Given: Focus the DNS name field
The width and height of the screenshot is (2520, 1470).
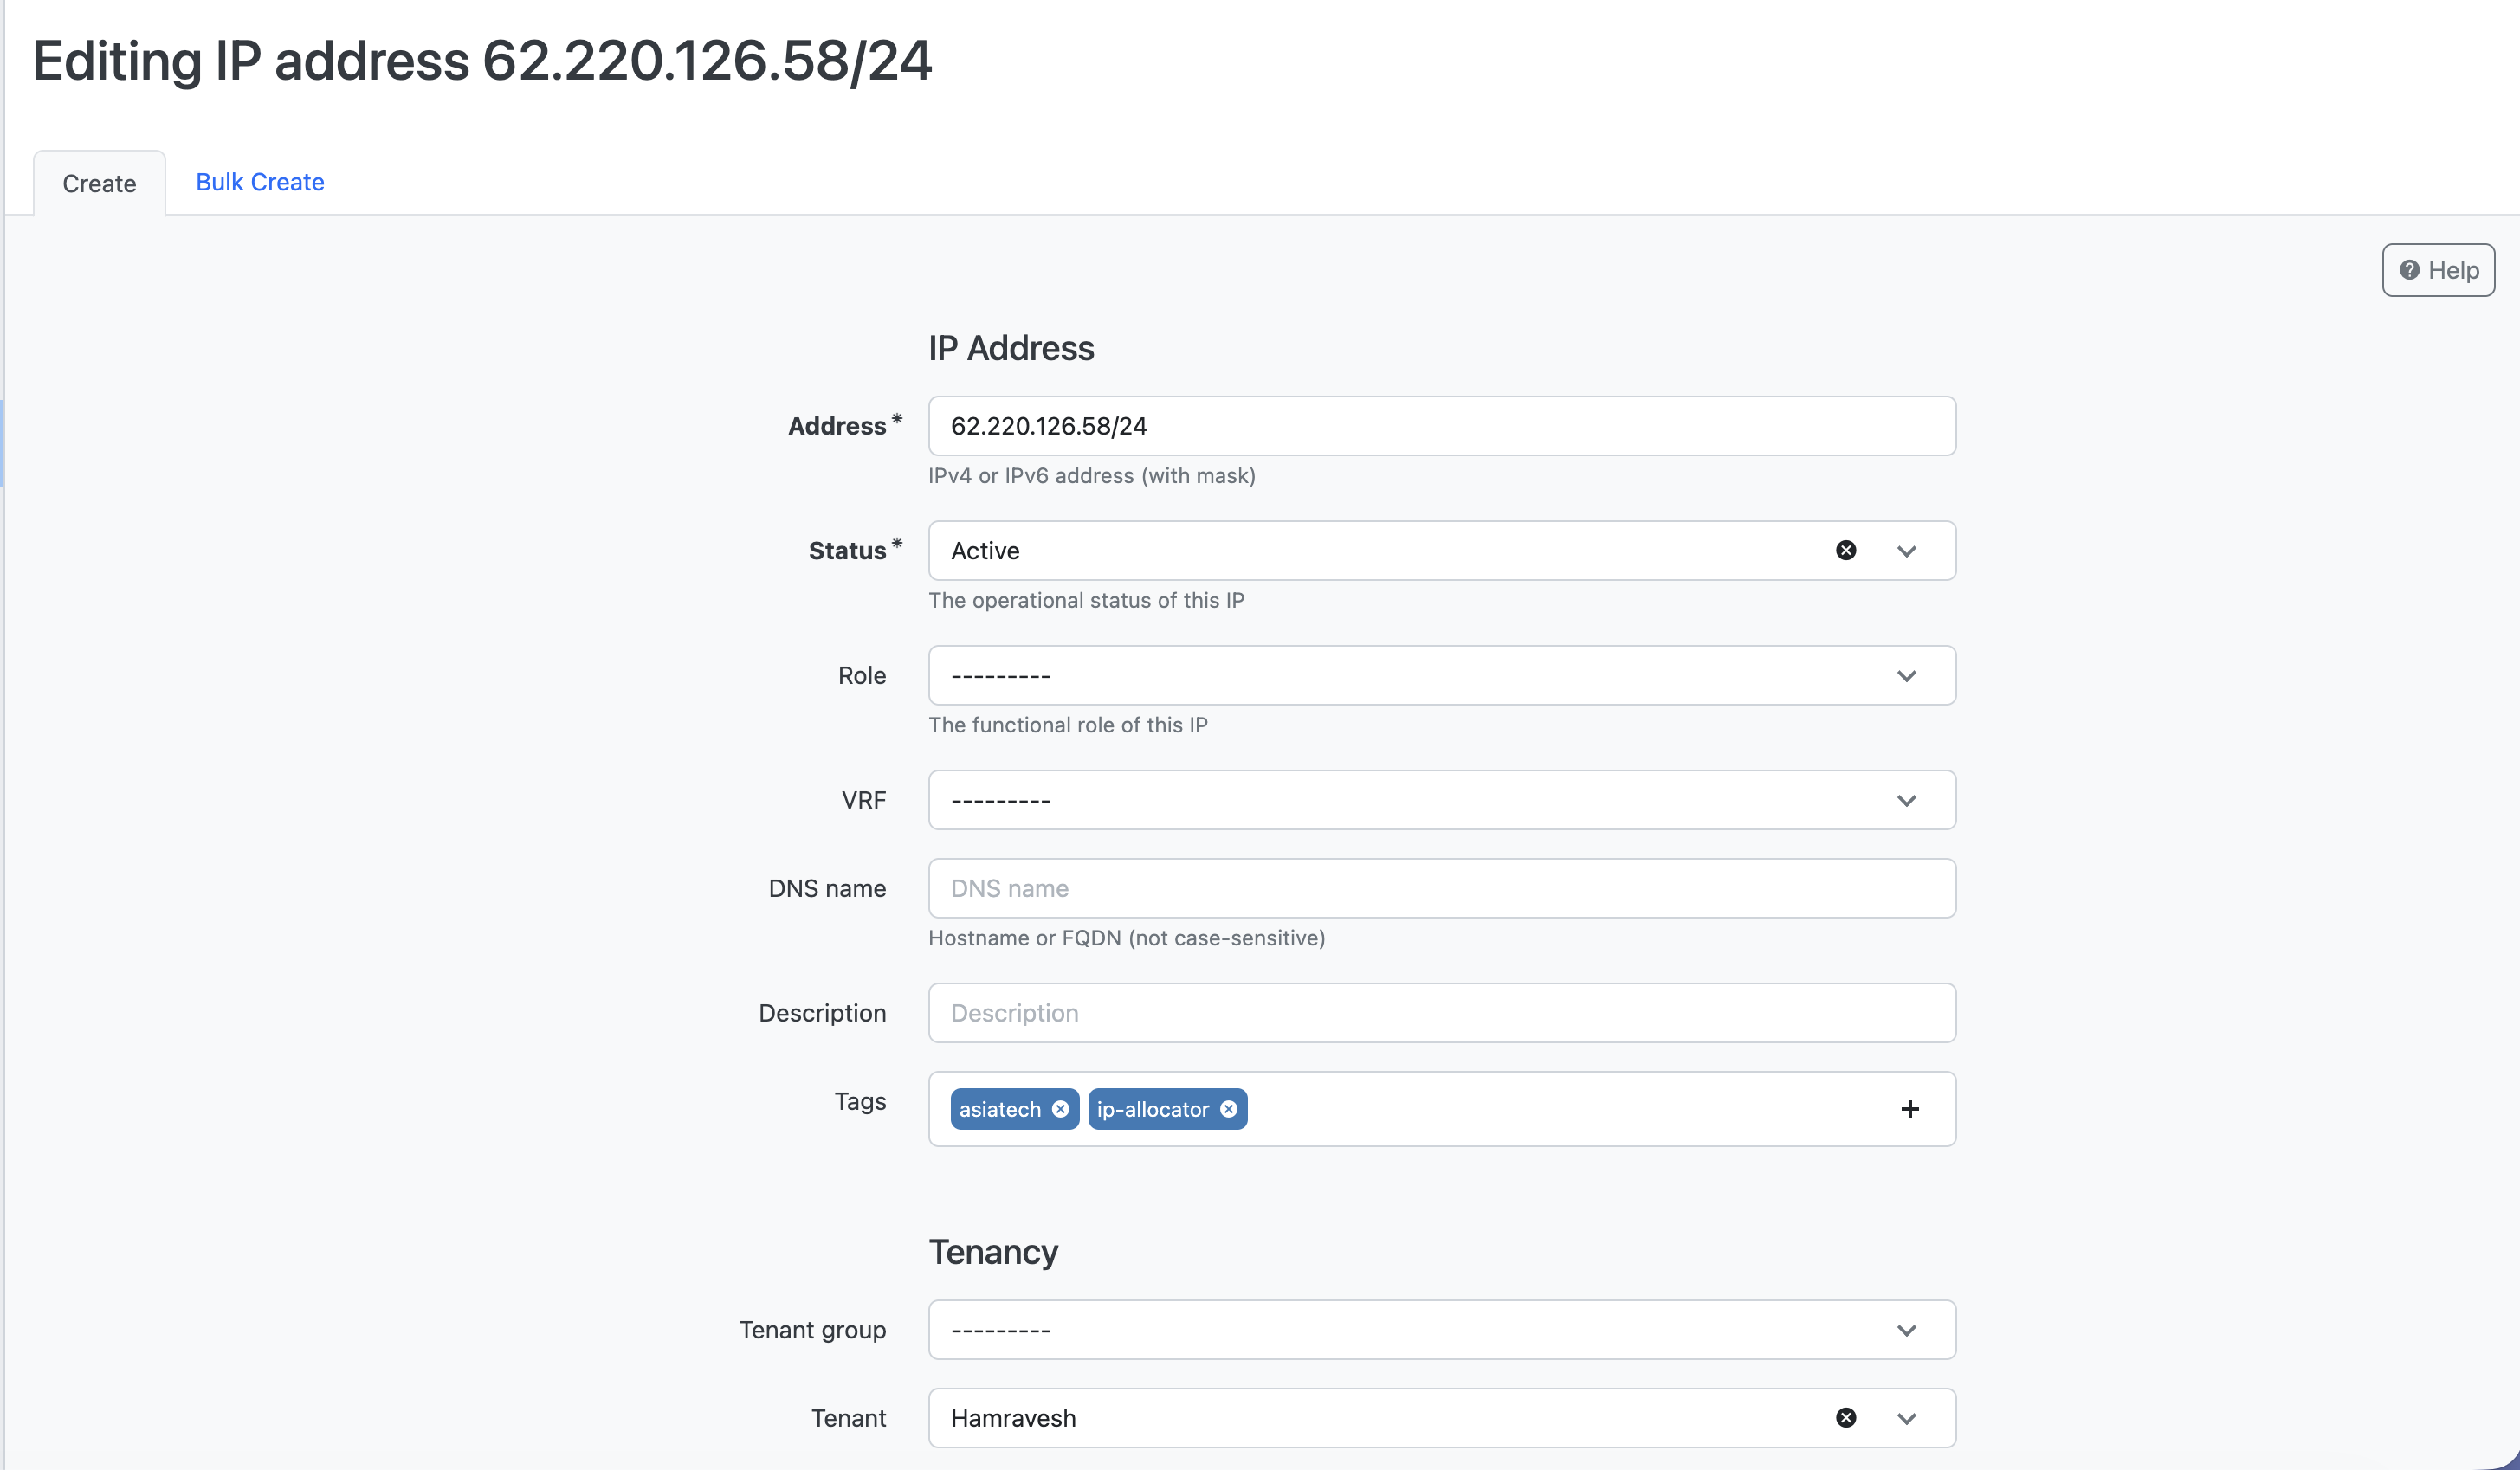Looking at the screenshot, I should point(1441,888).
